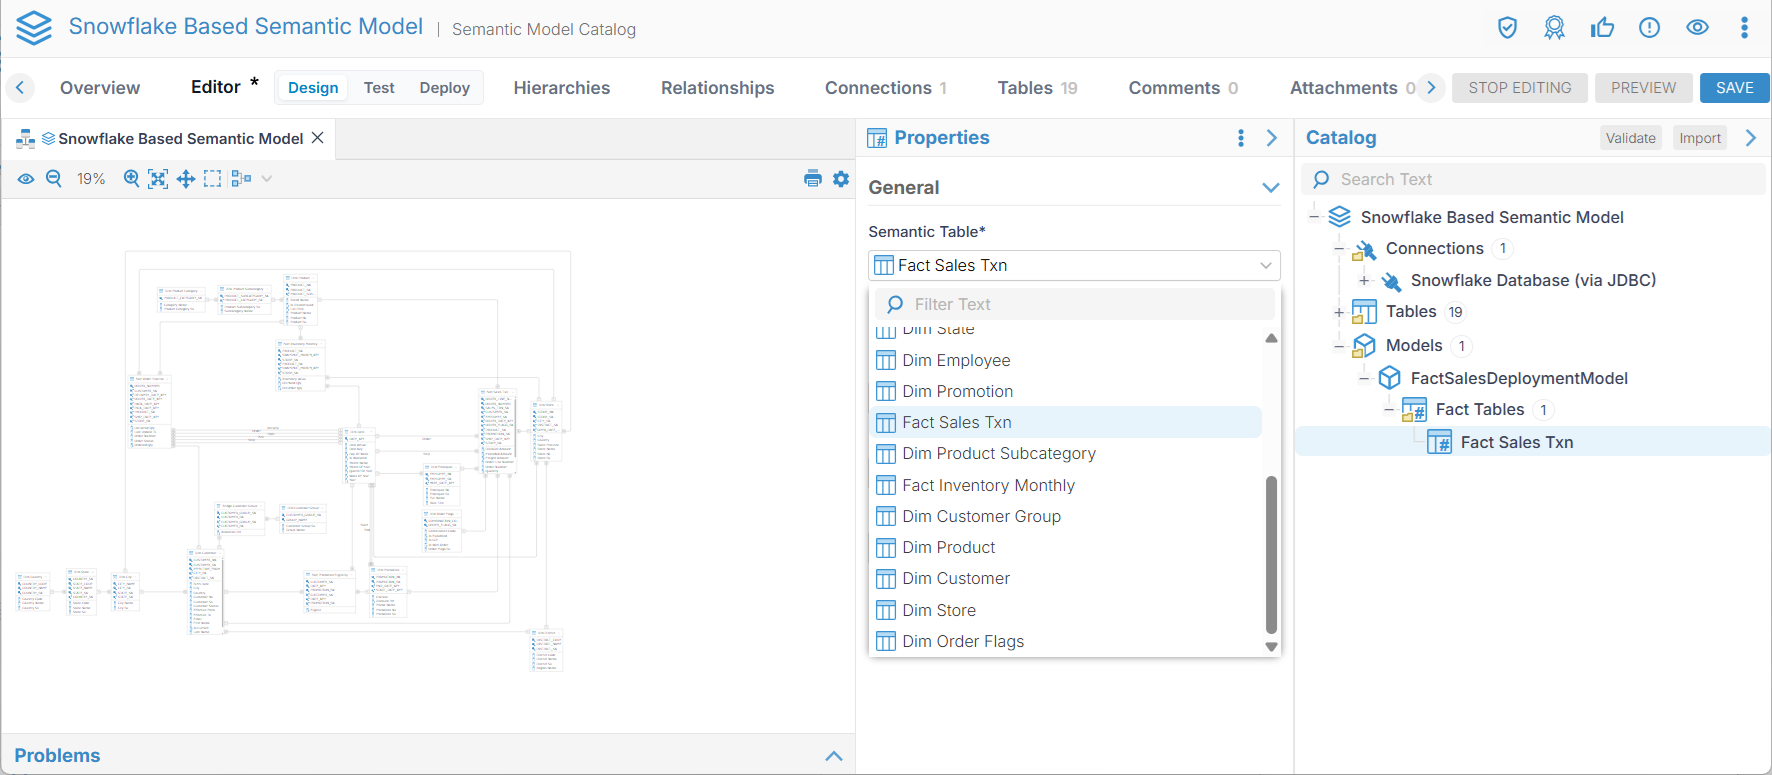Screen dimensions: 1772x775
Task: Select the pan move tool icon
Action: point(186,179)
